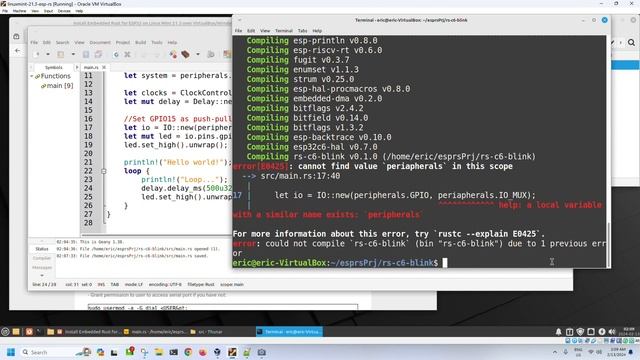This screenshot has width=640, height=360.
Task: Open the terminal icon on Windows taskbar
Action: pyautogui.click(x=173, y=352)
